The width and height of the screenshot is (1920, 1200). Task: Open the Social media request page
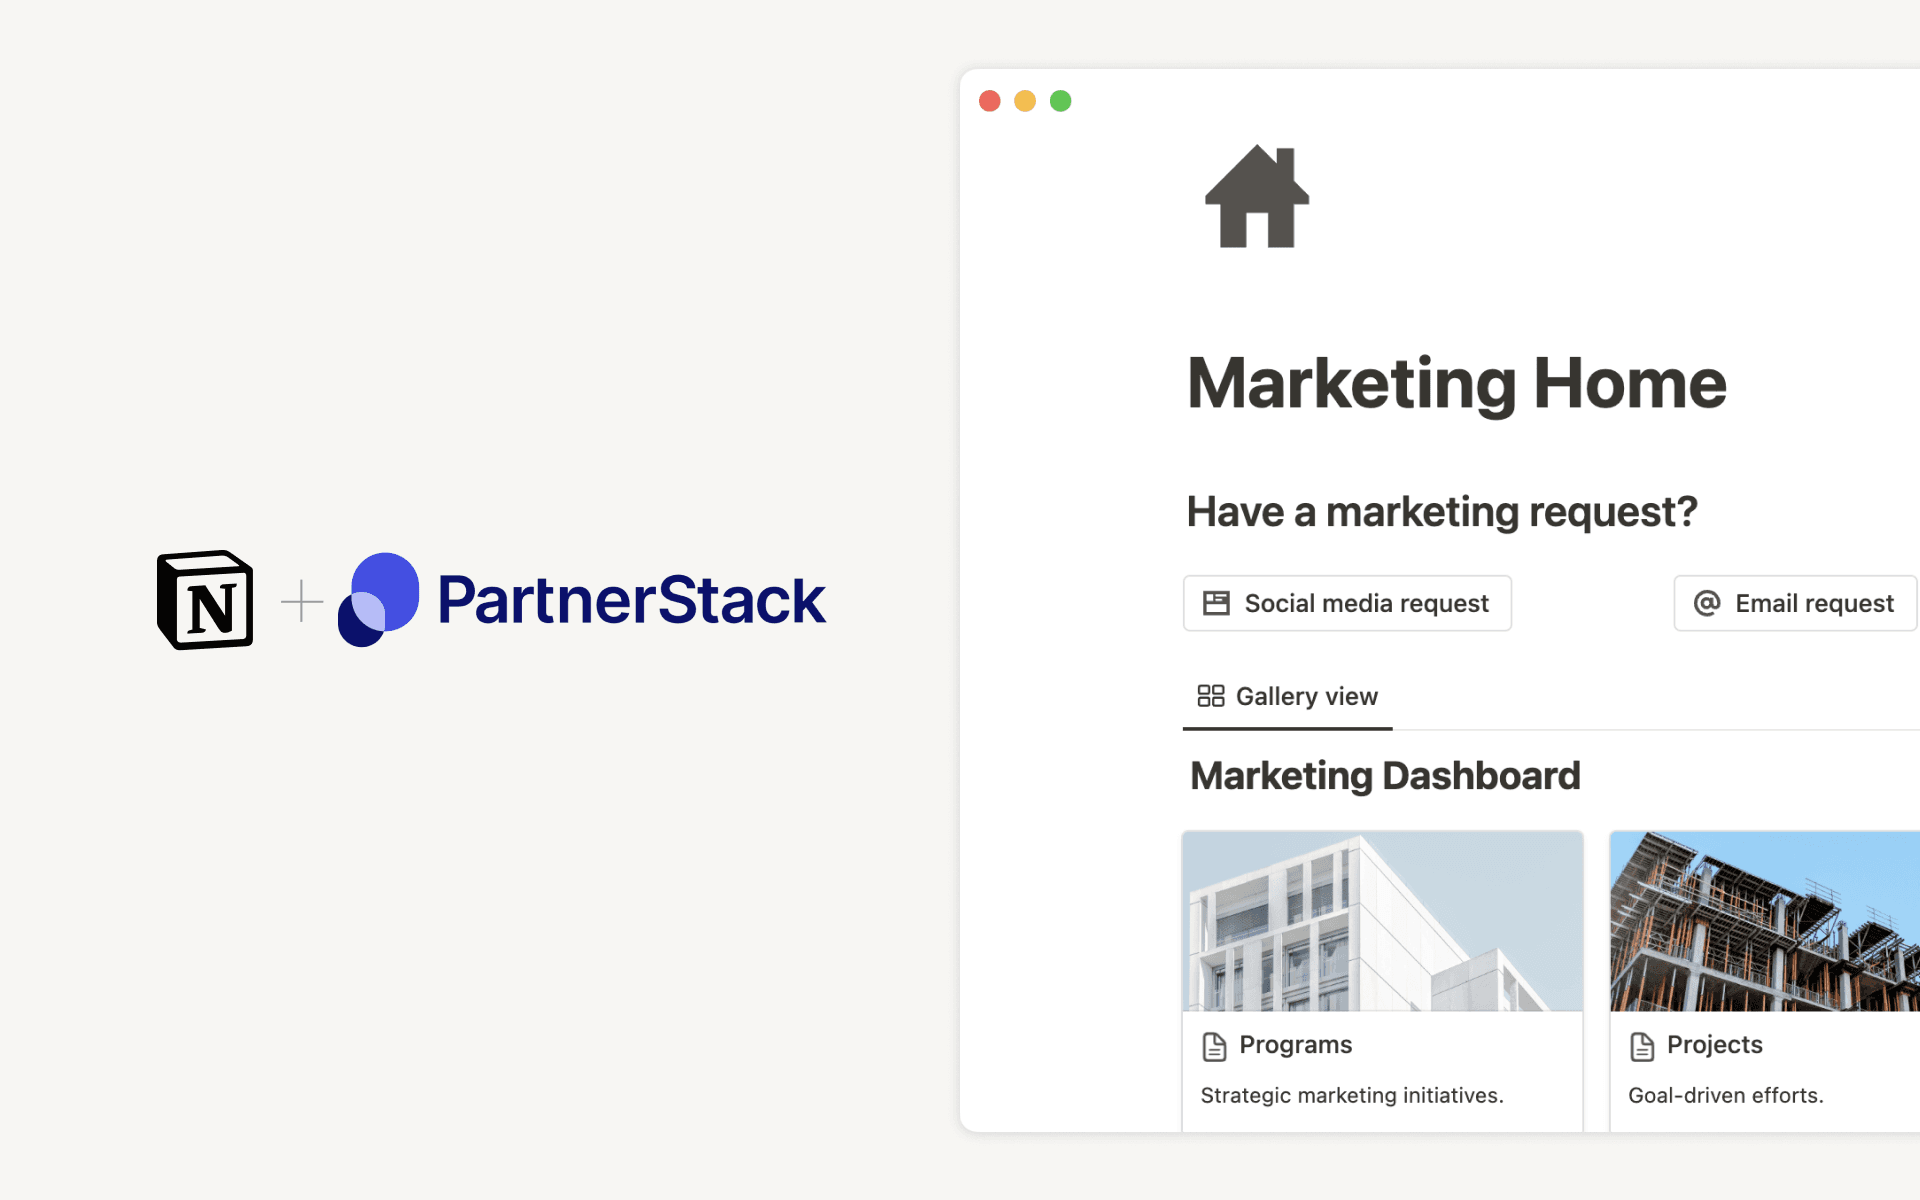(1346, 603)
